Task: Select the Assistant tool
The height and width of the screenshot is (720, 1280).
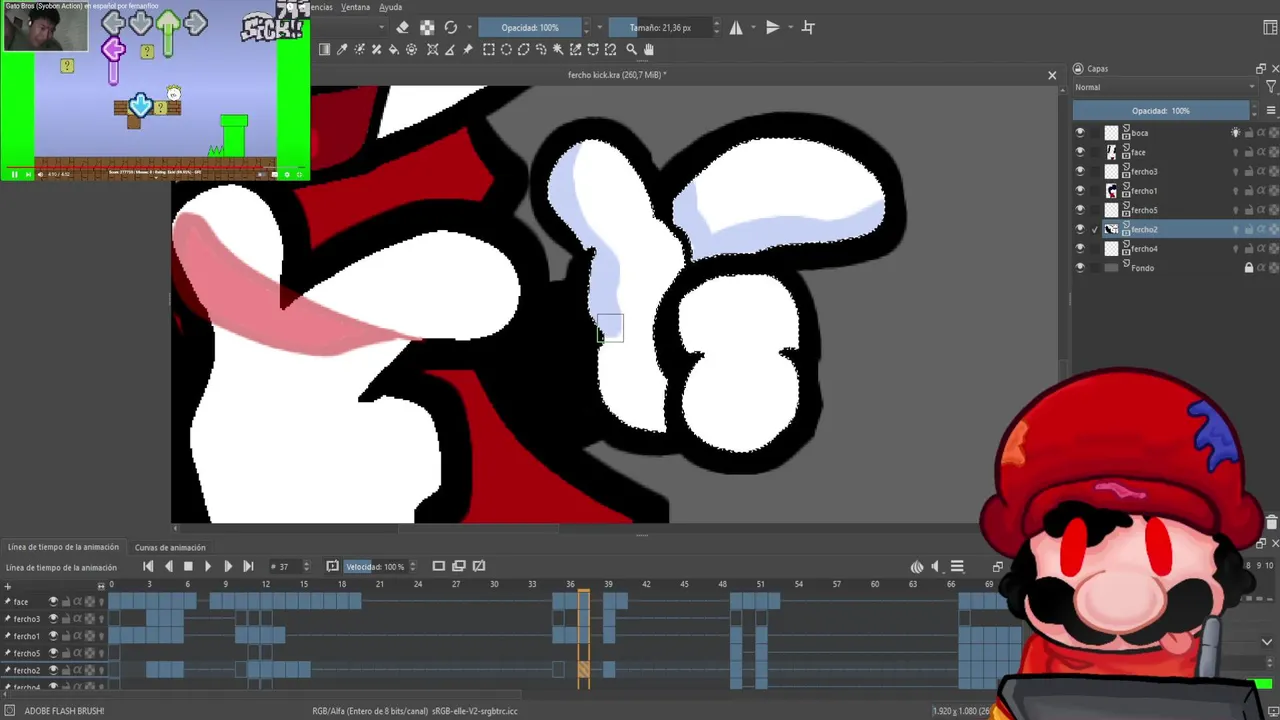Action: click(433, 49)
